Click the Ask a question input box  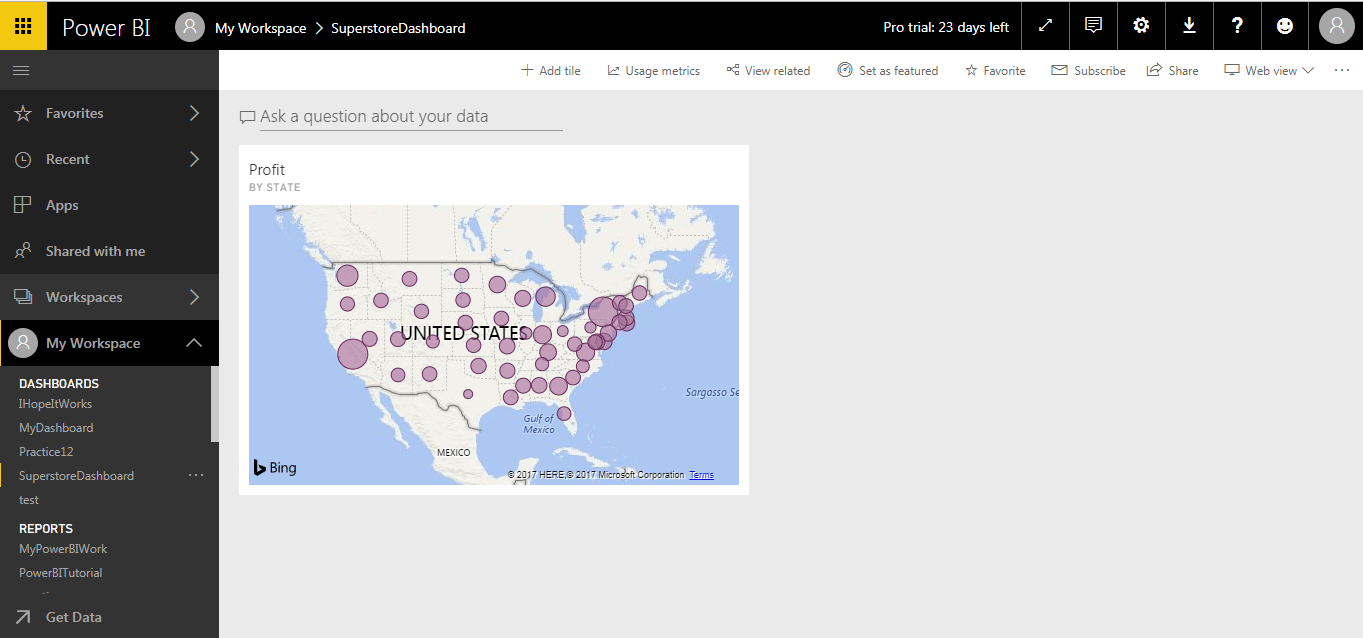(x=411, y=117)
